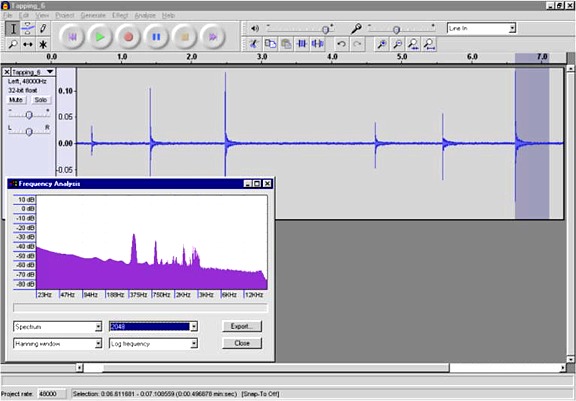Viewport: 576px width, 401px height.
Task: Click the Close button in Frequency Analysis
Action: point(242,343)
